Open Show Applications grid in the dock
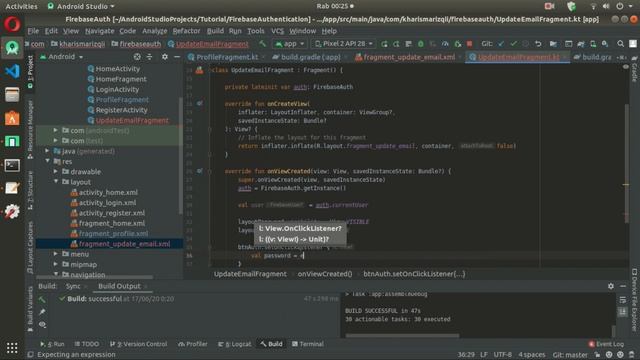Screen dimensions: 640x360 pos(12,348)
